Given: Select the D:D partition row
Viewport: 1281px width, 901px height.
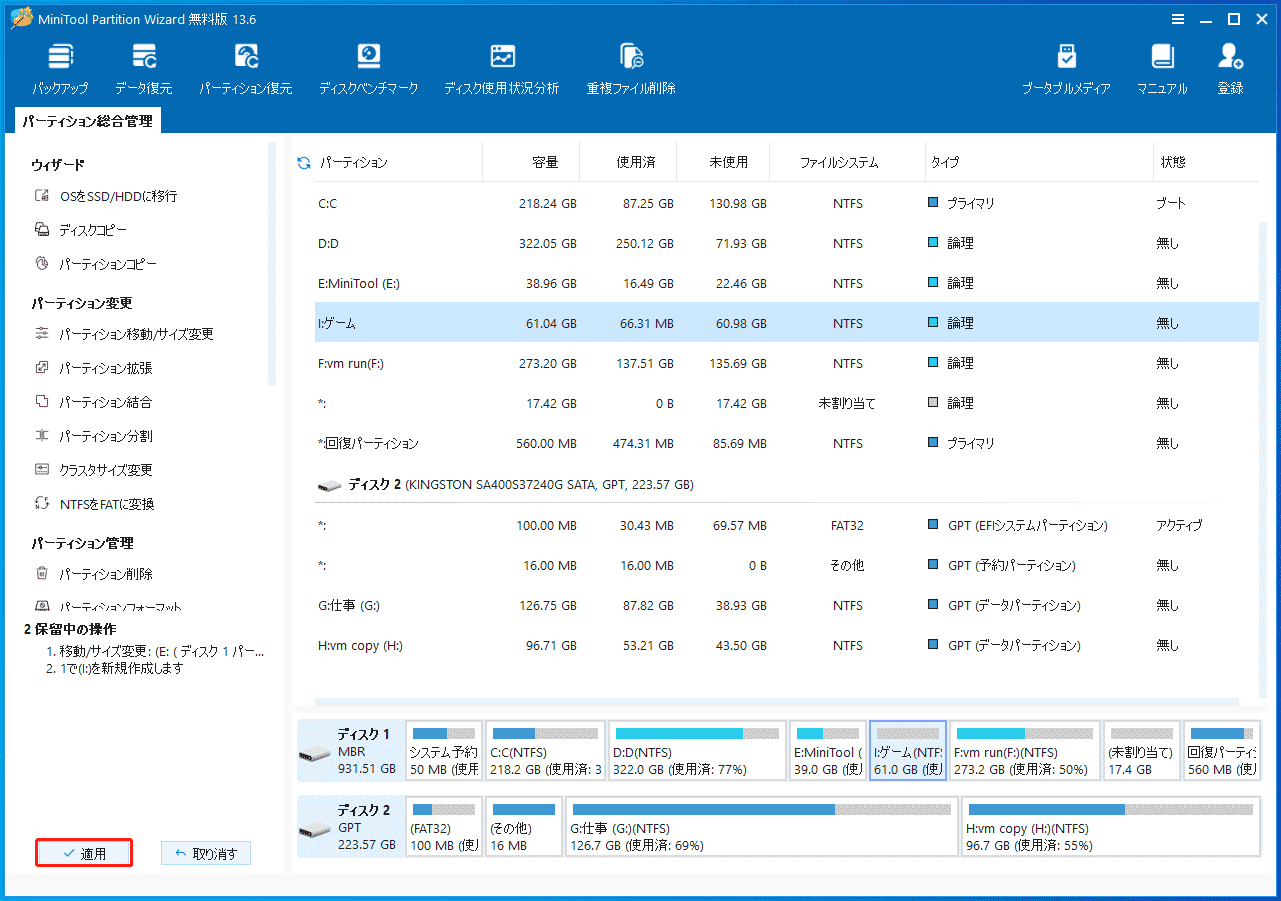Looking at the screenshot, I should coord(786,243).
